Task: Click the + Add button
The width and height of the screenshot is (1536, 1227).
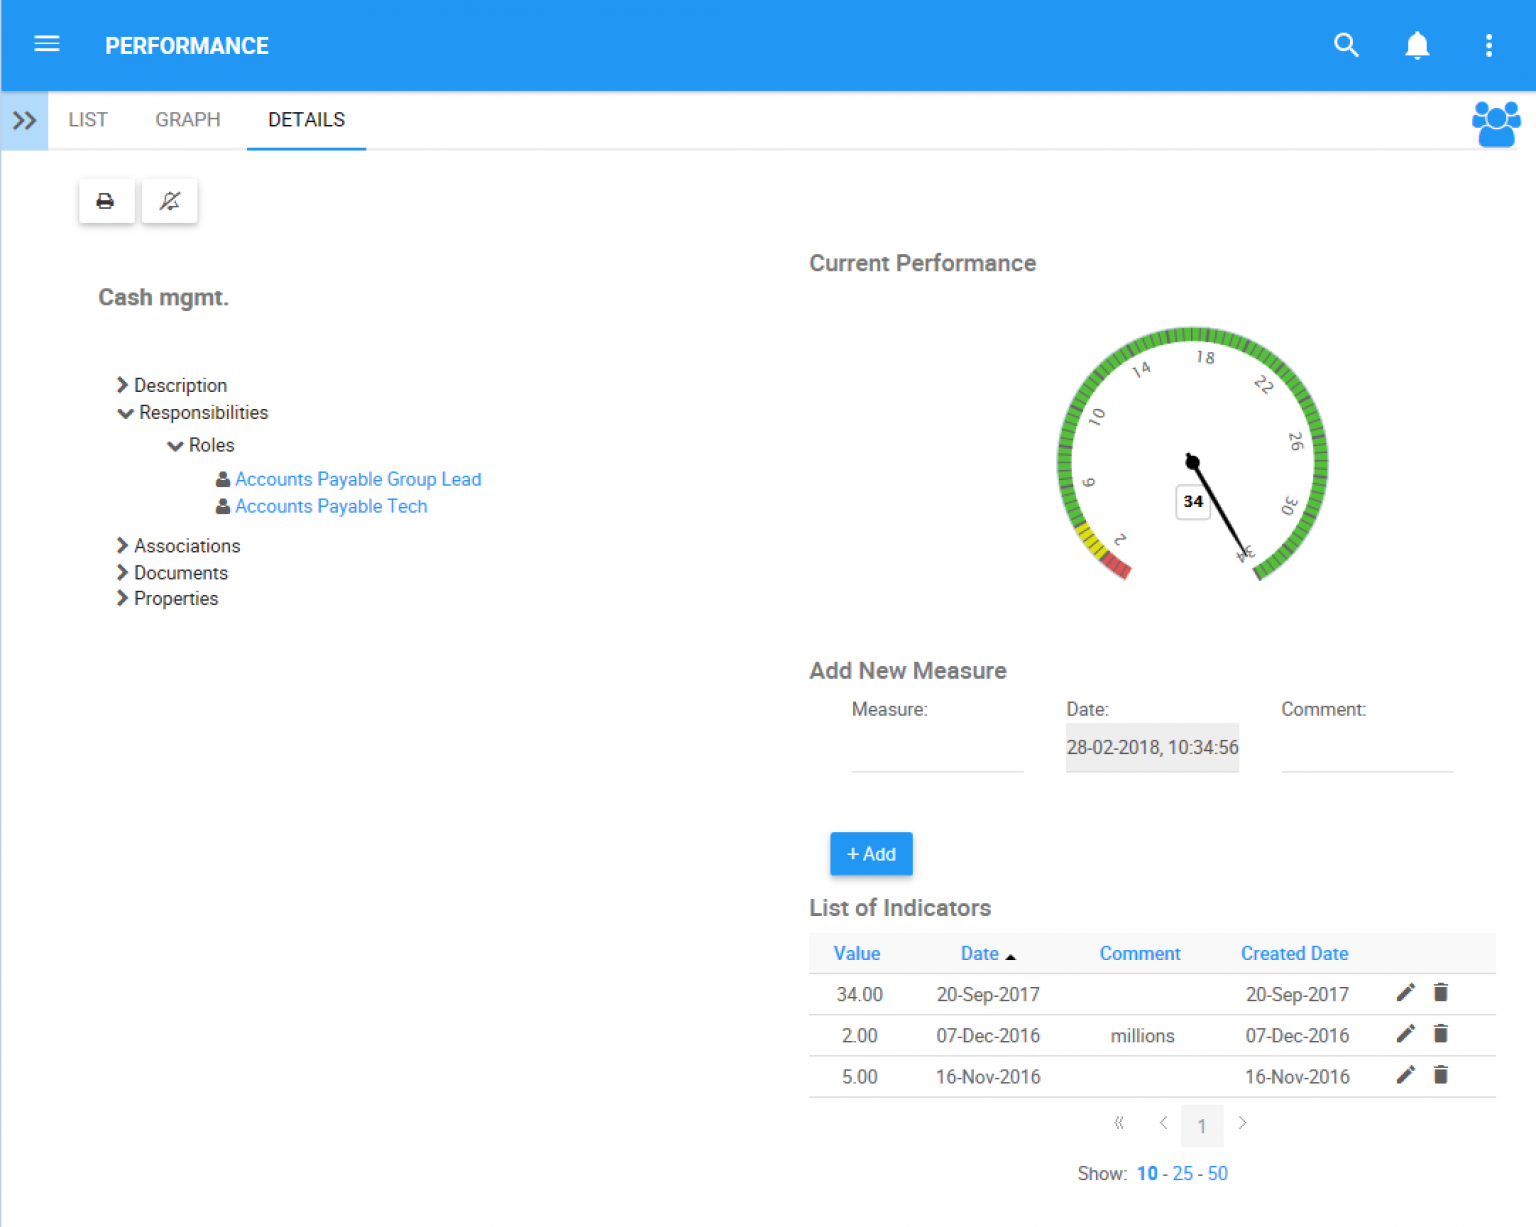Action: (870, 854)
